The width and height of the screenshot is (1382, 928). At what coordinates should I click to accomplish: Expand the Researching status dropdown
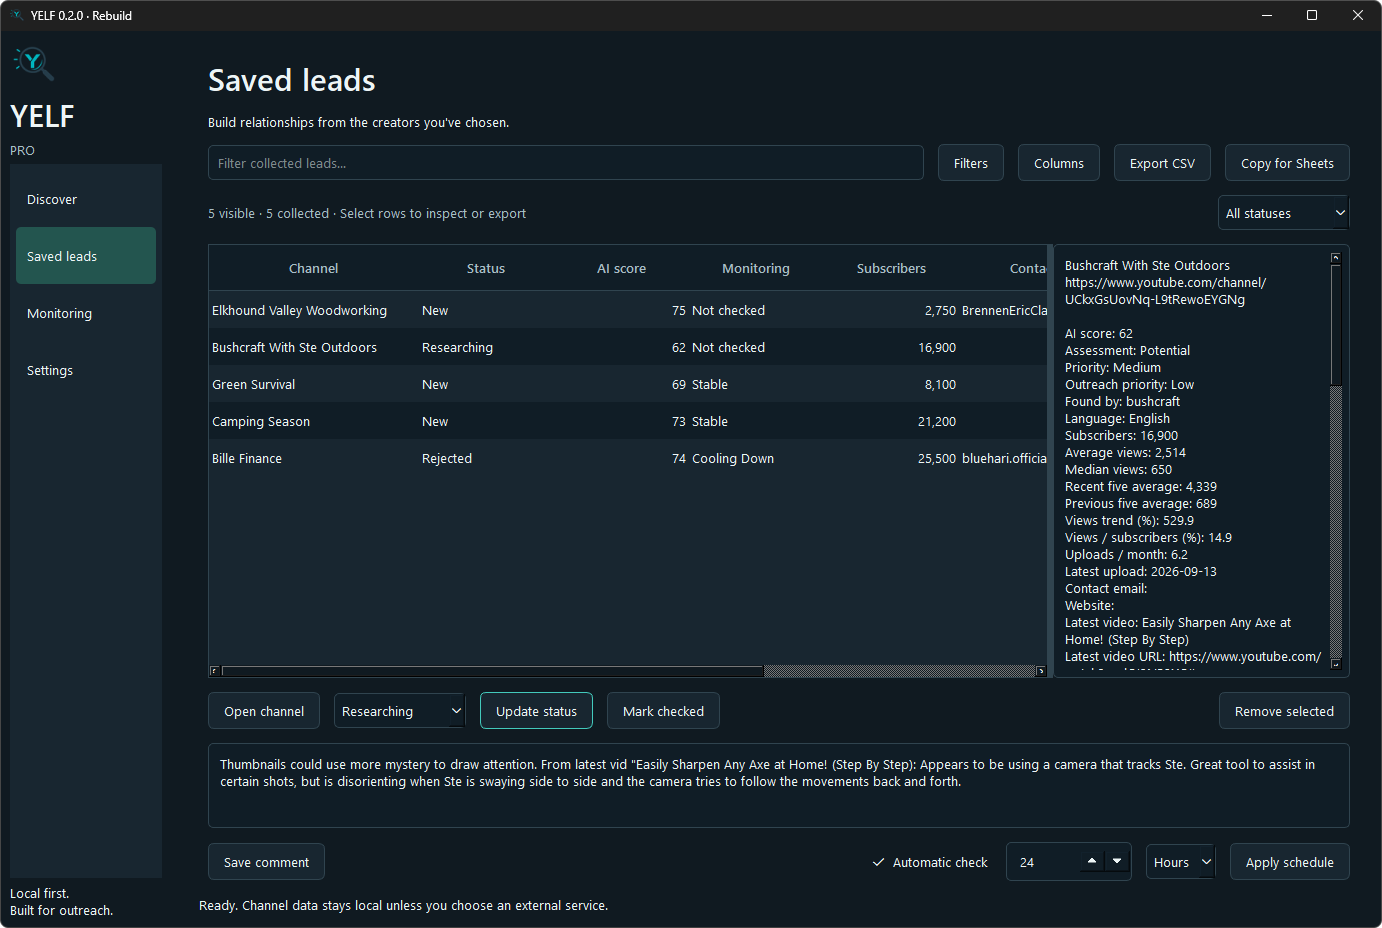point(399,711)
